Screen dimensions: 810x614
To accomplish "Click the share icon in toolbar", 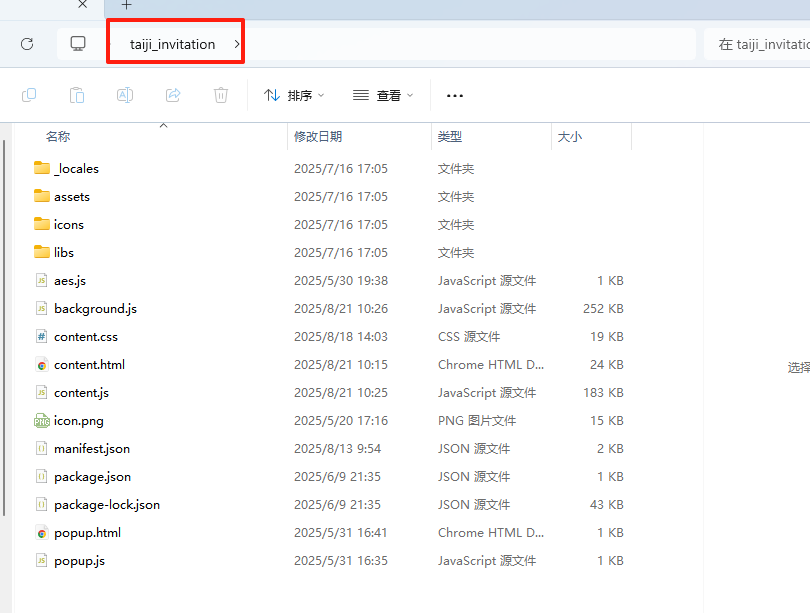I will (173, 95).
